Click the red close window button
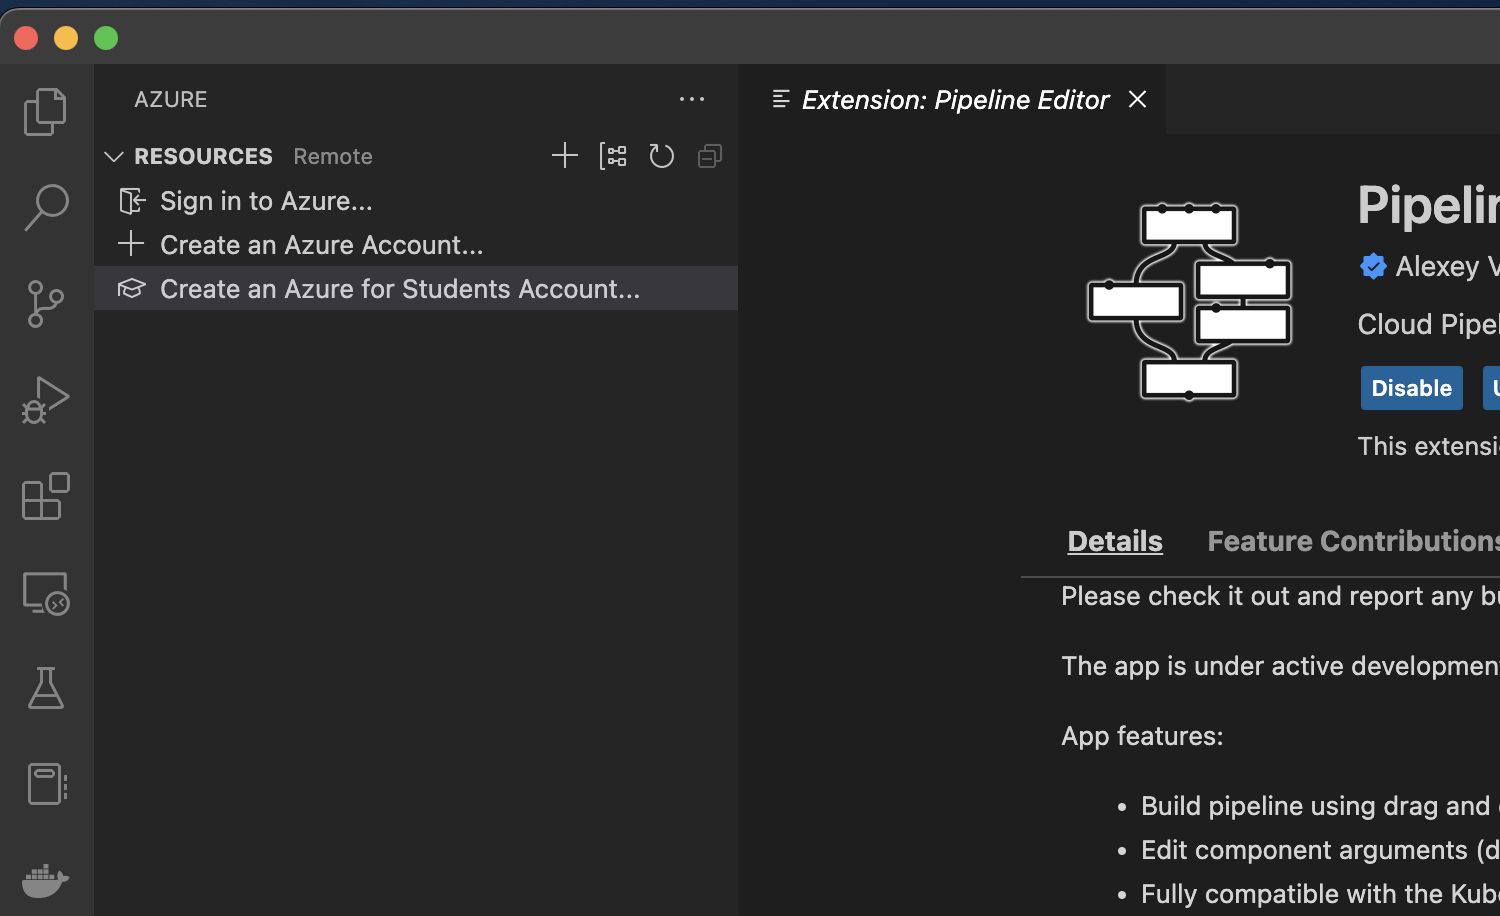Screen dimensions: 1500x916 pyautogui.click(x=26, y=38)
